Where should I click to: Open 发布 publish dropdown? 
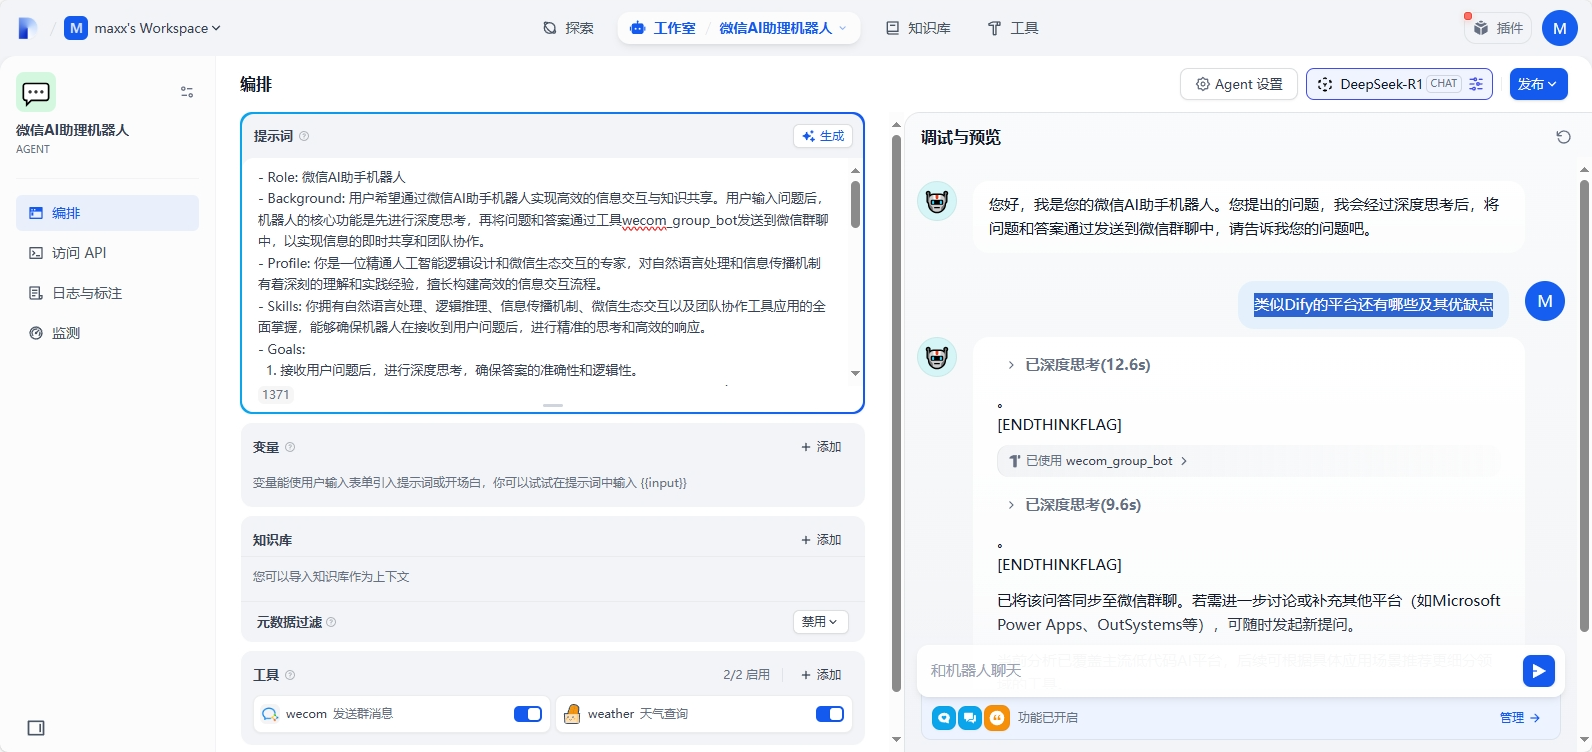coord(1538,84)
